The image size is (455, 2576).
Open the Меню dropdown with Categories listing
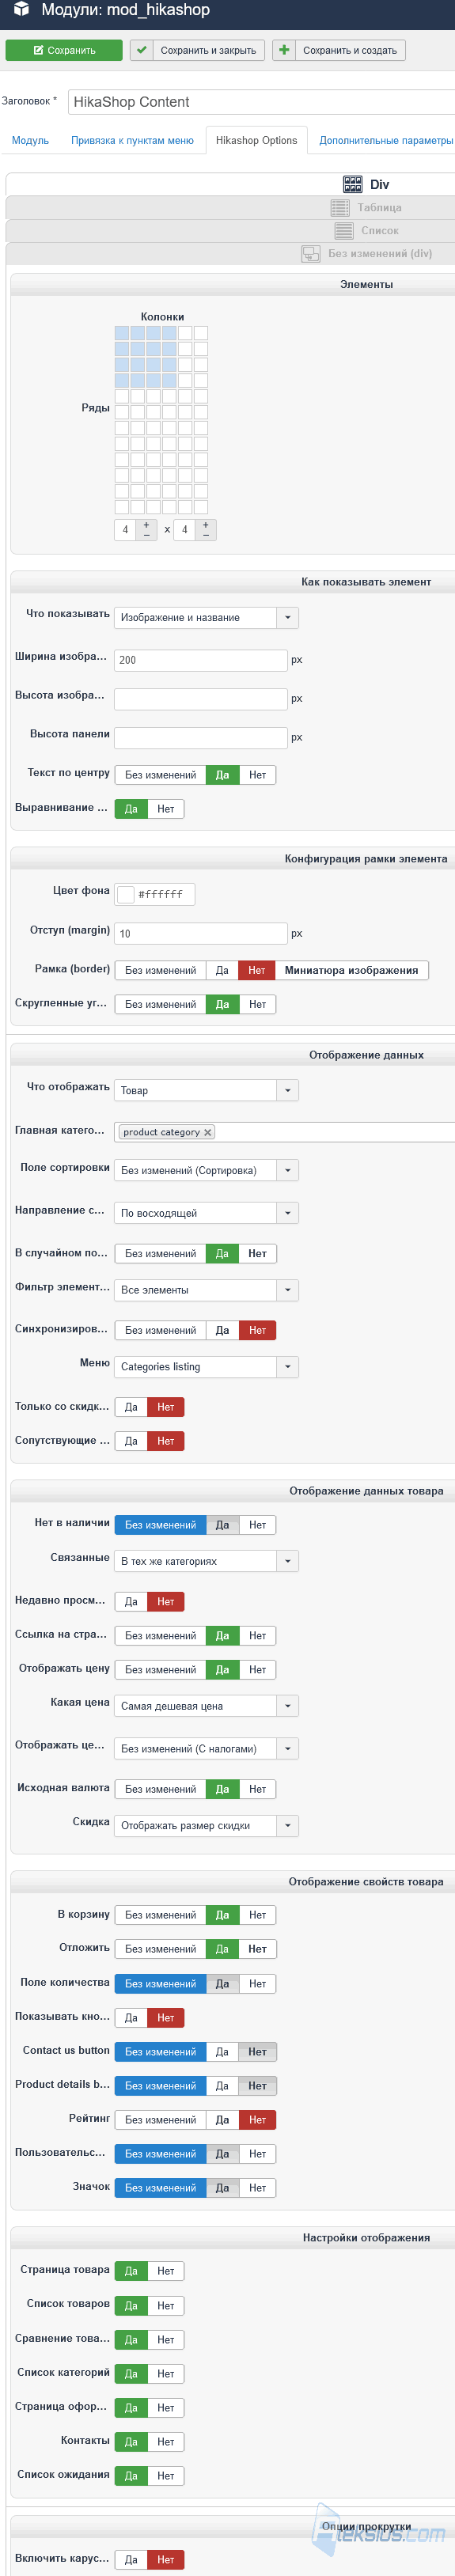coord(206,1367)
